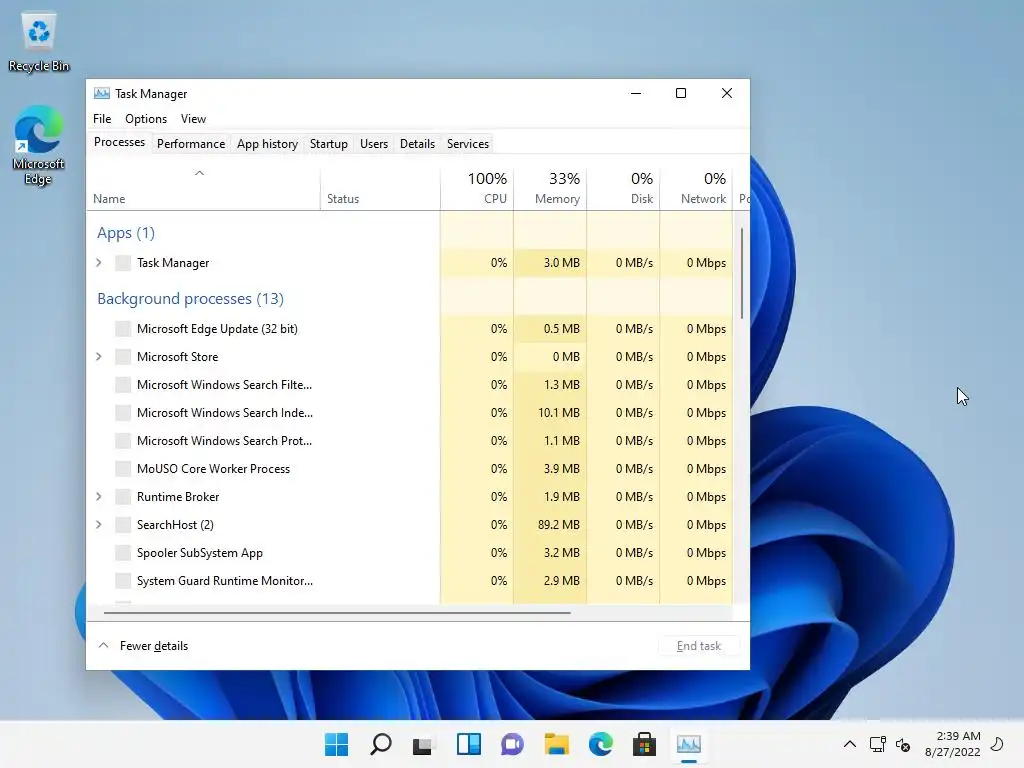Minimize the Task Manager window

(635, 93)
